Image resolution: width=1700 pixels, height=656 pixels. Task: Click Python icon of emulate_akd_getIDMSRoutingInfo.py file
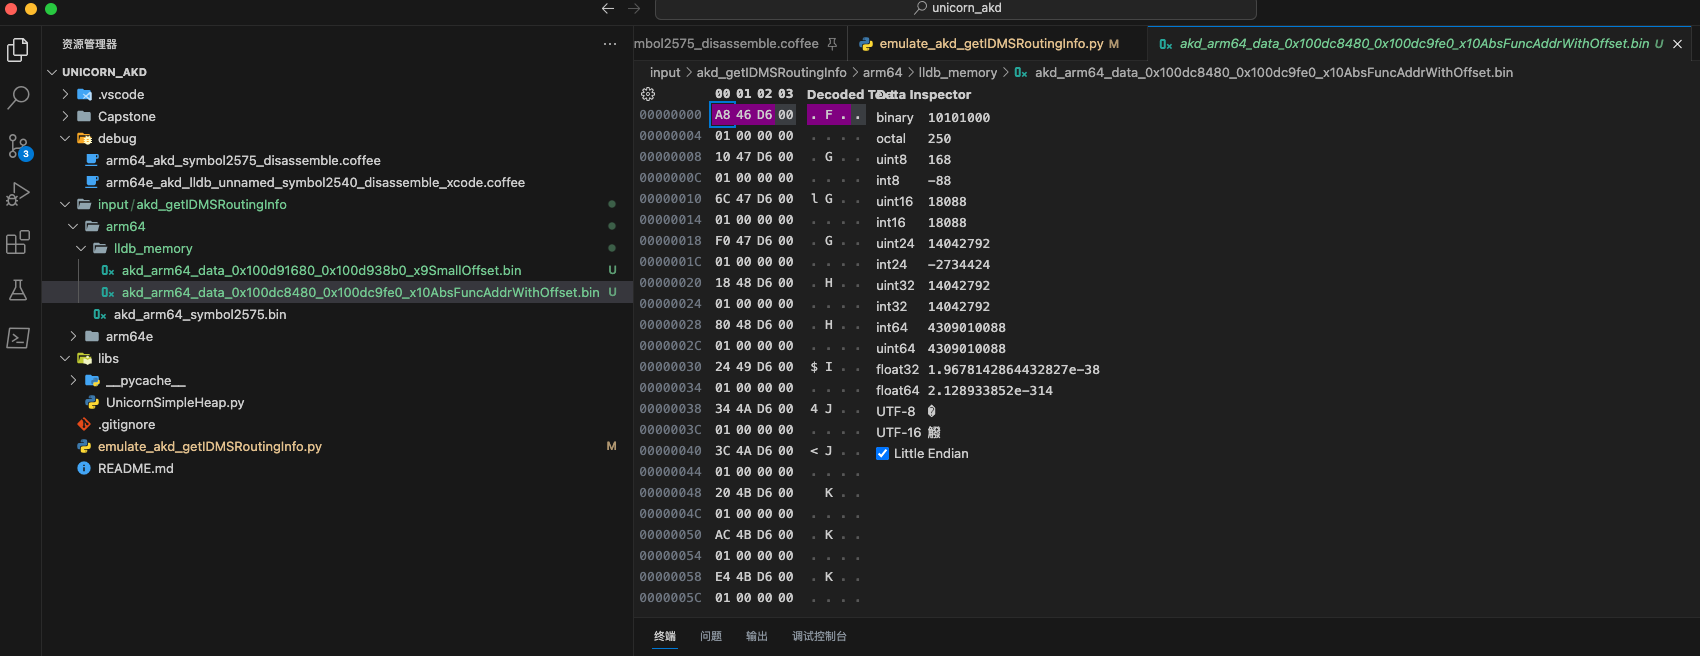pos(84,446)
